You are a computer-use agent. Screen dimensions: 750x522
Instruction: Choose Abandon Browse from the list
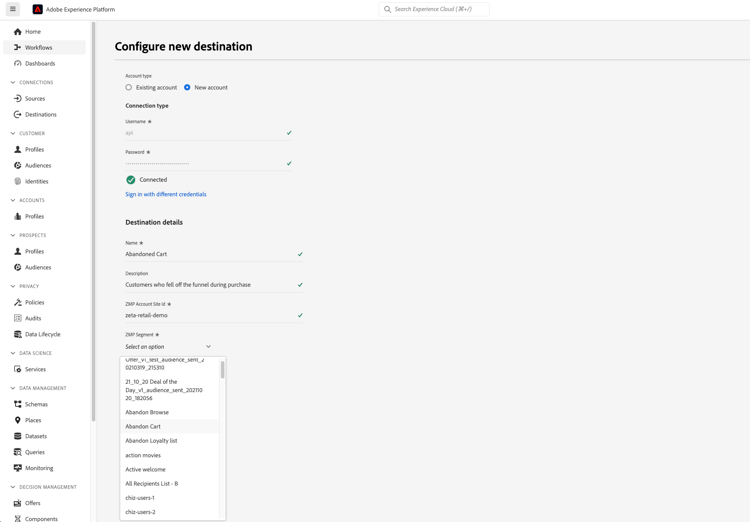coord(170,412)
